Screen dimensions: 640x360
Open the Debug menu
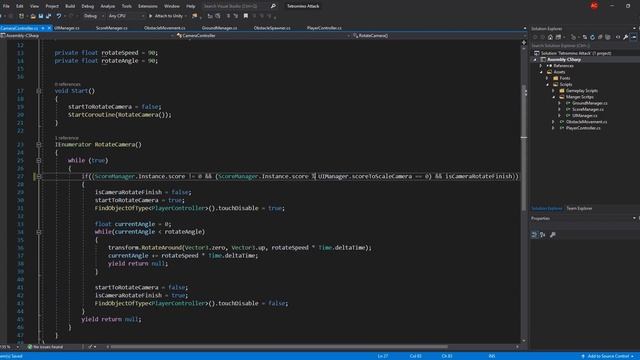pyautogui.click(x=87, y=6)
